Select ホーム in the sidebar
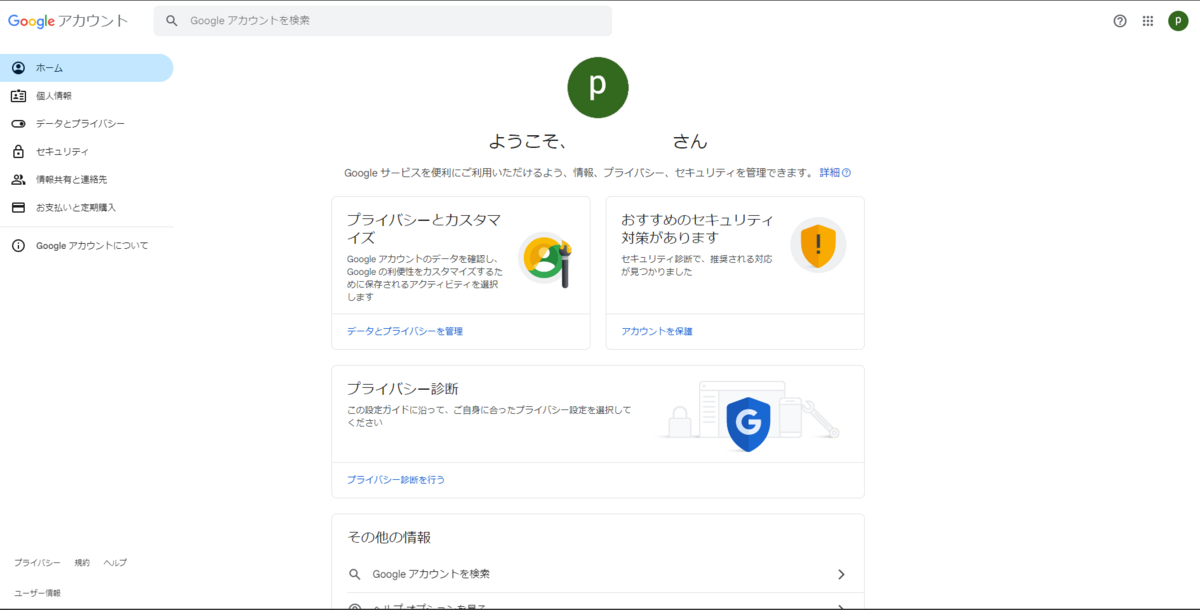 pyautogui.click(x=86, y=68)
